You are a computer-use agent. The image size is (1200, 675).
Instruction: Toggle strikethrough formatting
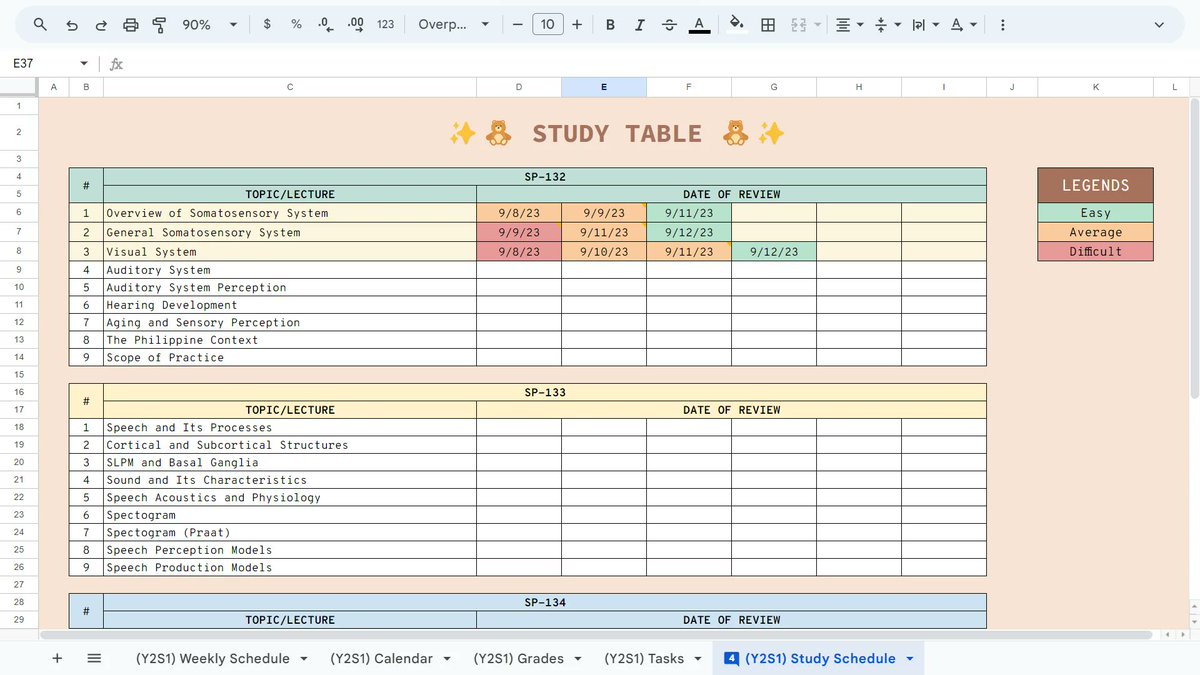tap(669, 24)
